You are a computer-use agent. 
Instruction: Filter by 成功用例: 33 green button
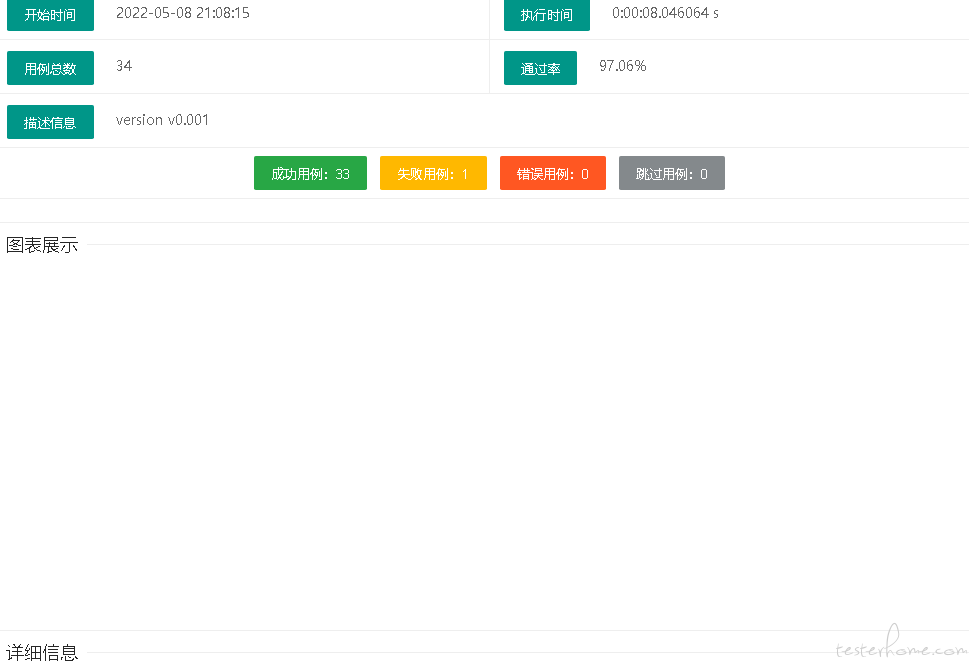[x=310, y=173]
